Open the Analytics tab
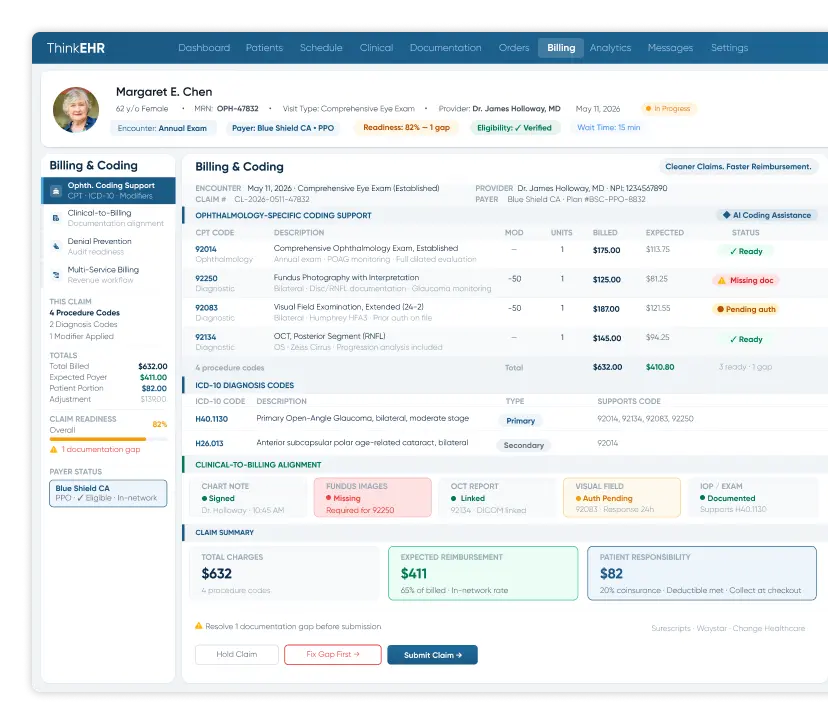828x724 pixels. point(610,48)
